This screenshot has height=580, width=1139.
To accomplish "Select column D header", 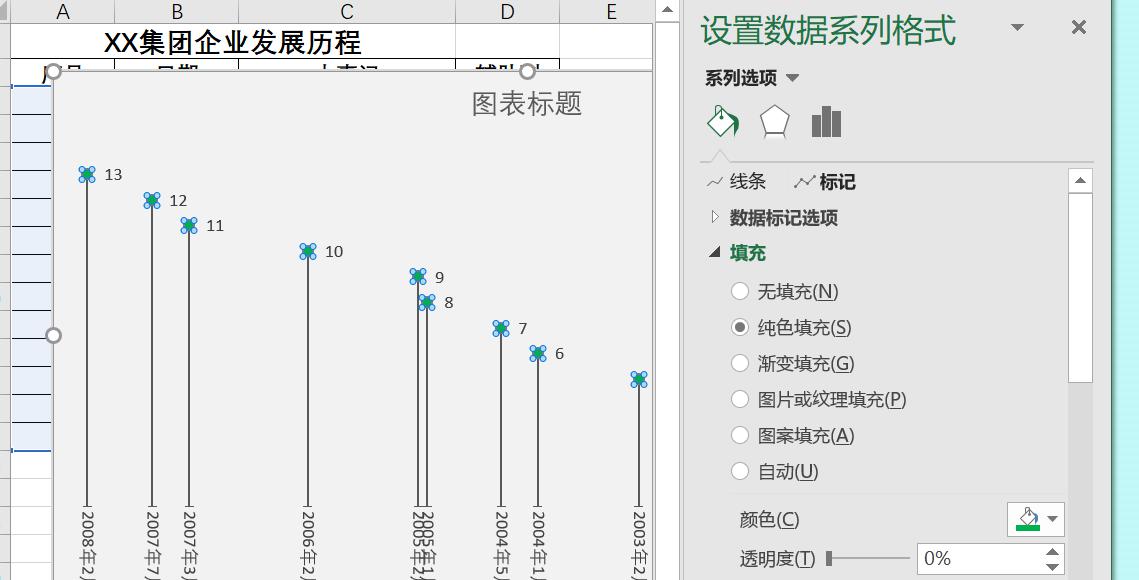I will click(508, 12).
